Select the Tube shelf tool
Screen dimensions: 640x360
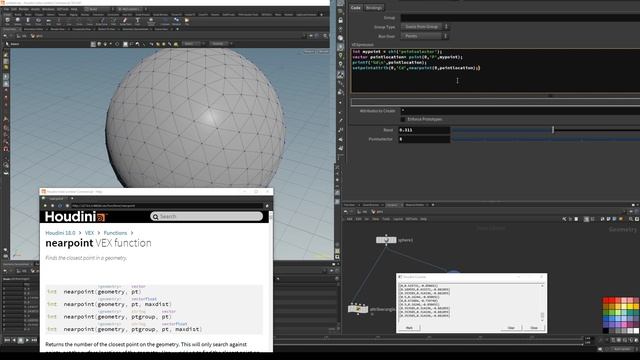point(28,20)
